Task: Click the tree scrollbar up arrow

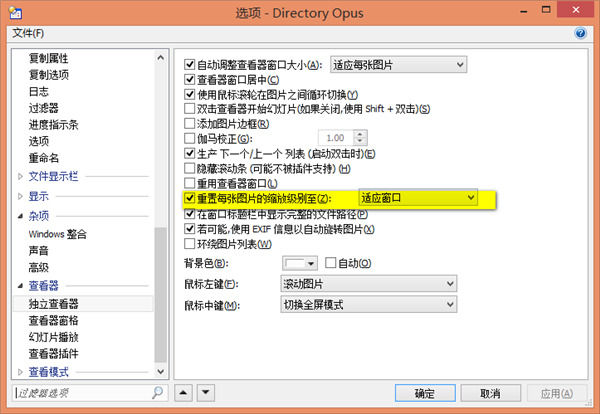Action: [161, 58]
